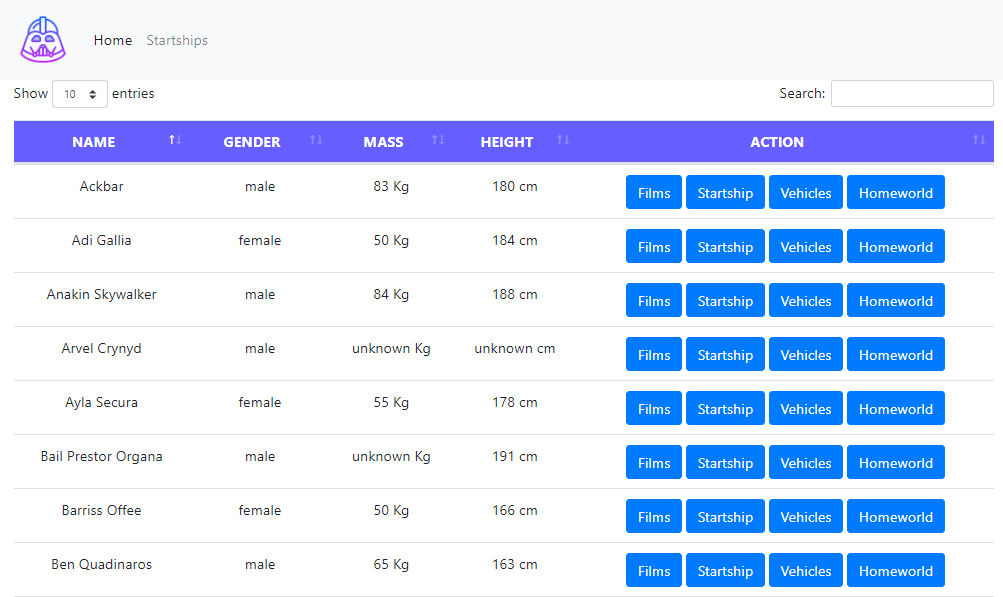Show Films for Ackbar

tap(653, 192)
